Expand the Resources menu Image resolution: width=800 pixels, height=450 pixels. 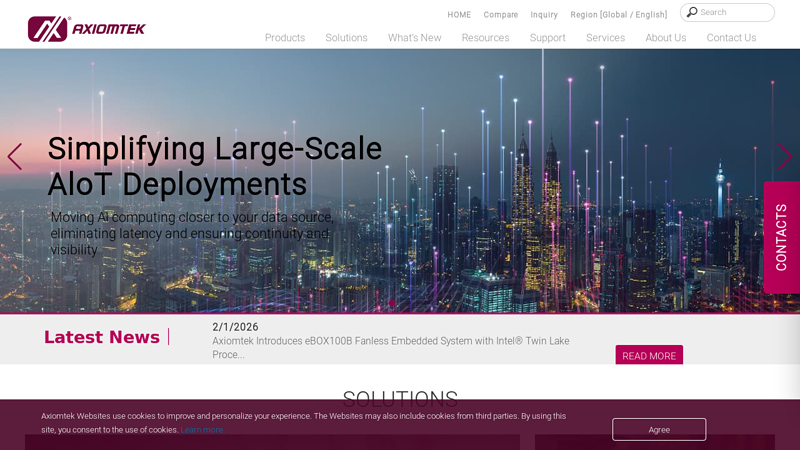[485, 38]
